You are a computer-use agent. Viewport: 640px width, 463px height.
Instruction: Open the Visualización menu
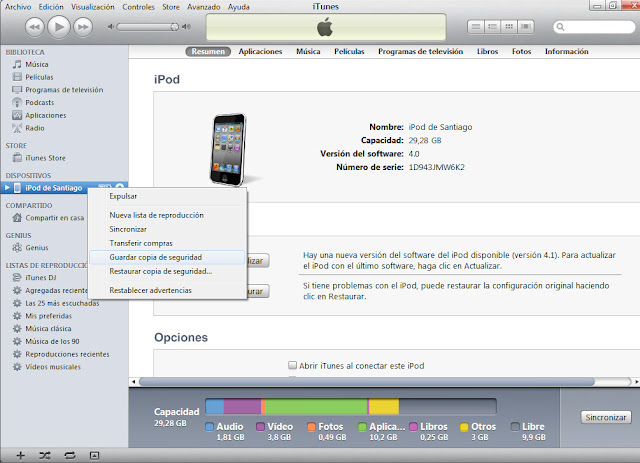coord(94,6)
